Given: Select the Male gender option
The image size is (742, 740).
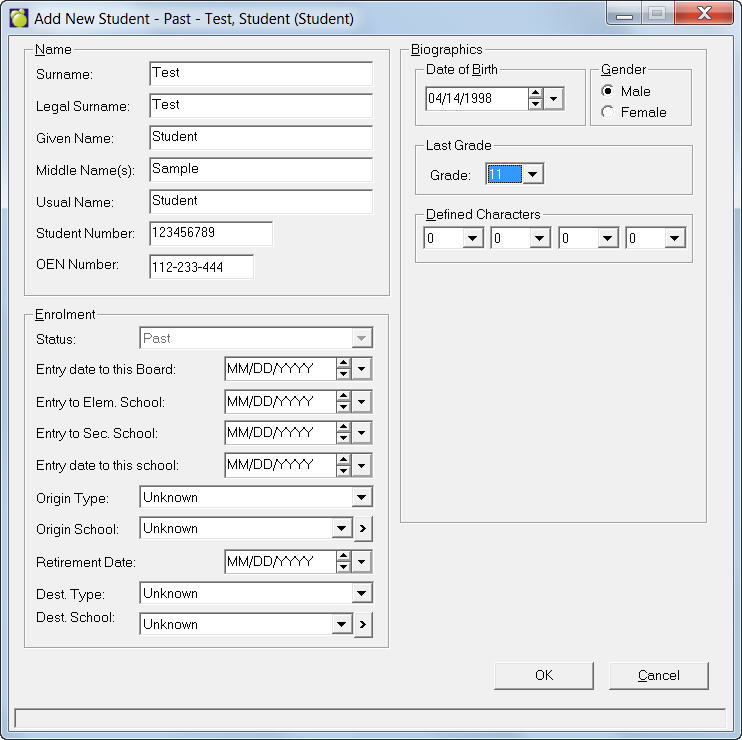Looking at the screenshot, I should (x=607, y=91).
